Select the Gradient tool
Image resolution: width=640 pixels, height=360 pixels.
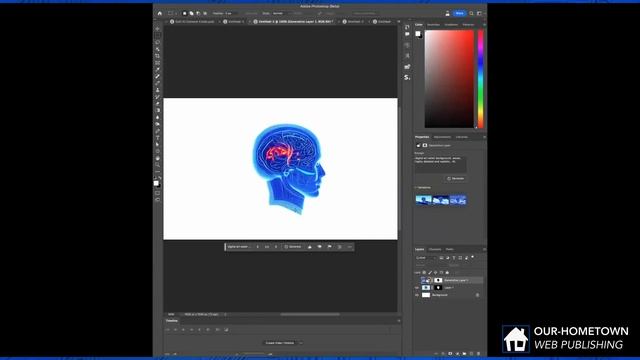[x=158, y=111]
